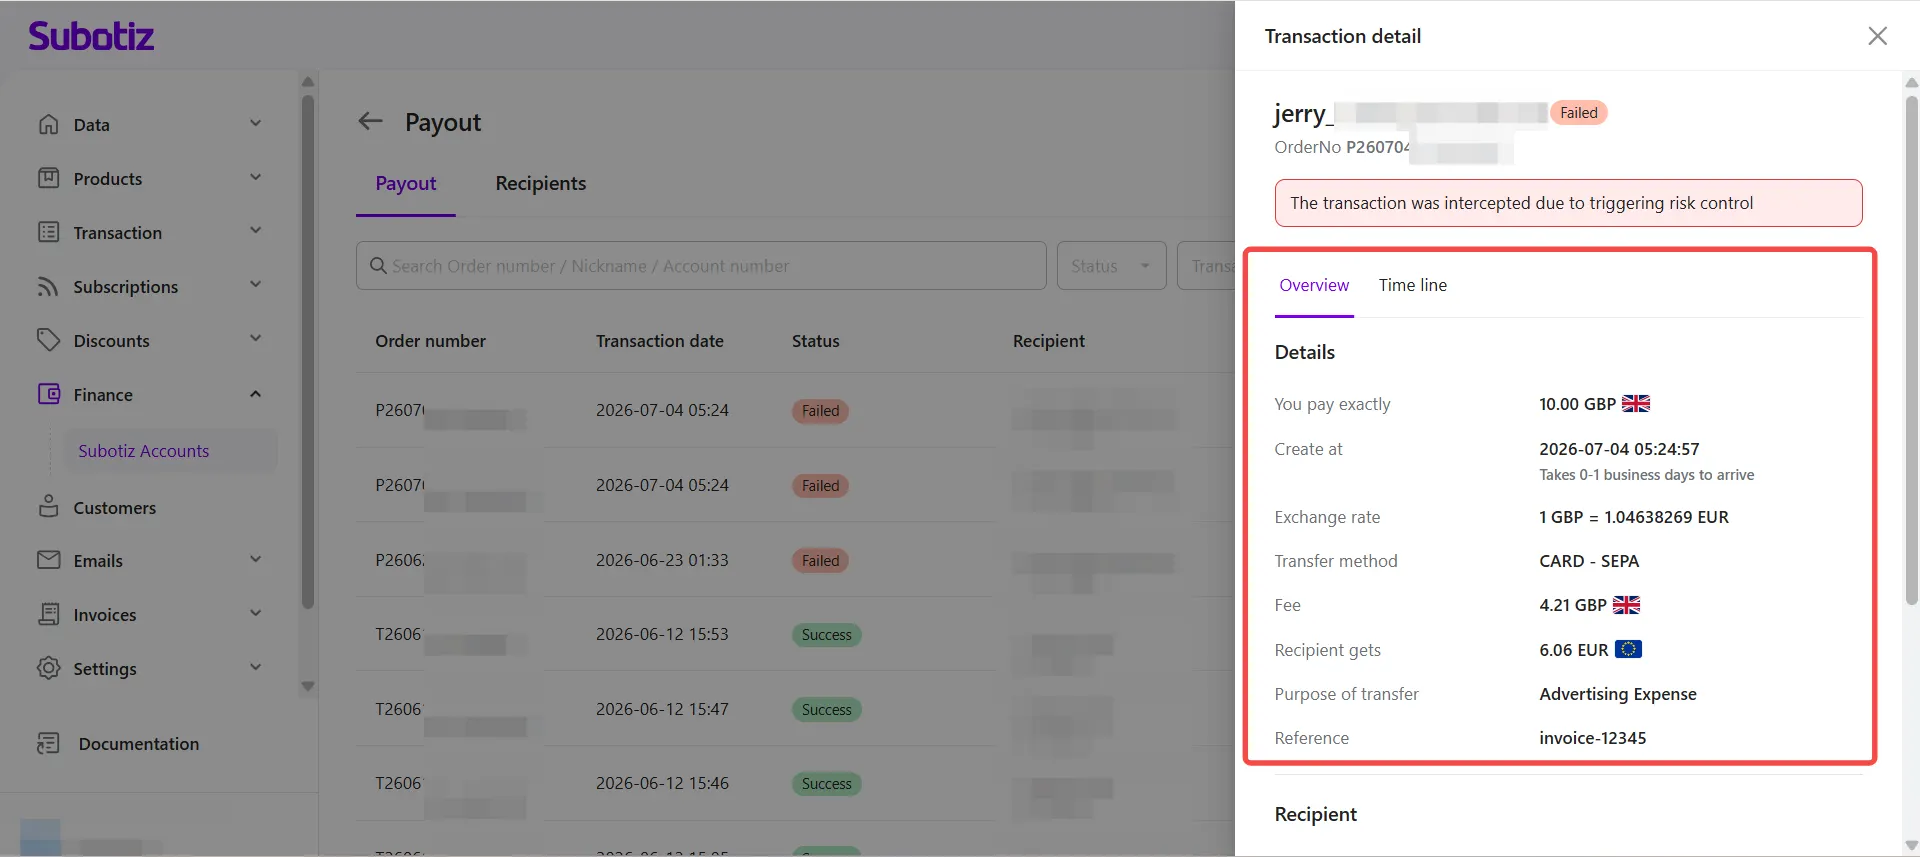Click the Recipient section heading
This screenshot has width=1920, height=857.
click(1315, 814)
